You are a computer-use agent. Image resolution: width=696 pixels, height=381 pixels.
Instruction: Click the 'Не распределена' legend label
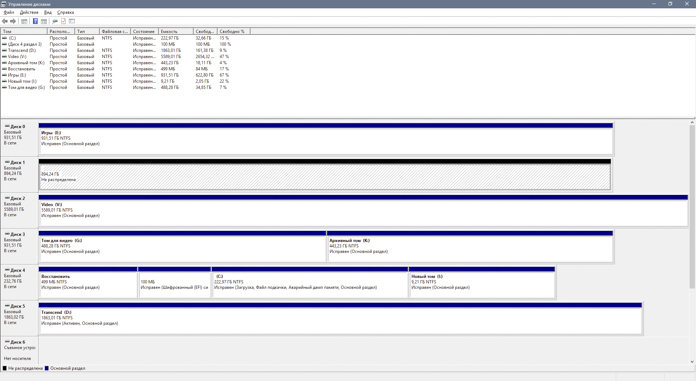pos(25,369)
